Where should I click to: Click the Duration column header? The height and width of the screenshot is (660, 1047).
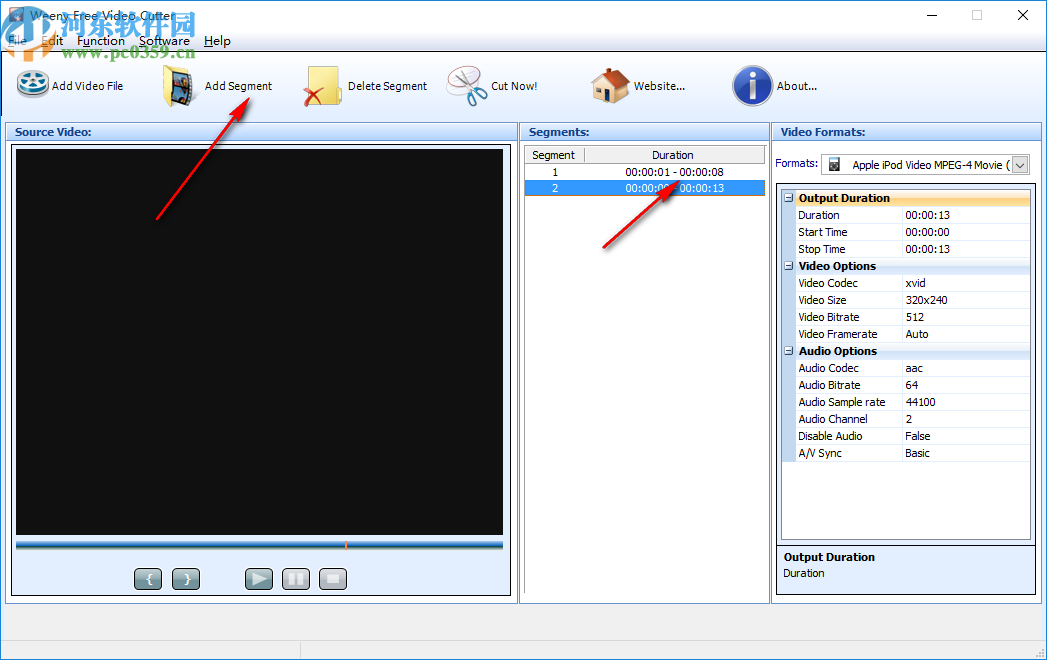674,155
